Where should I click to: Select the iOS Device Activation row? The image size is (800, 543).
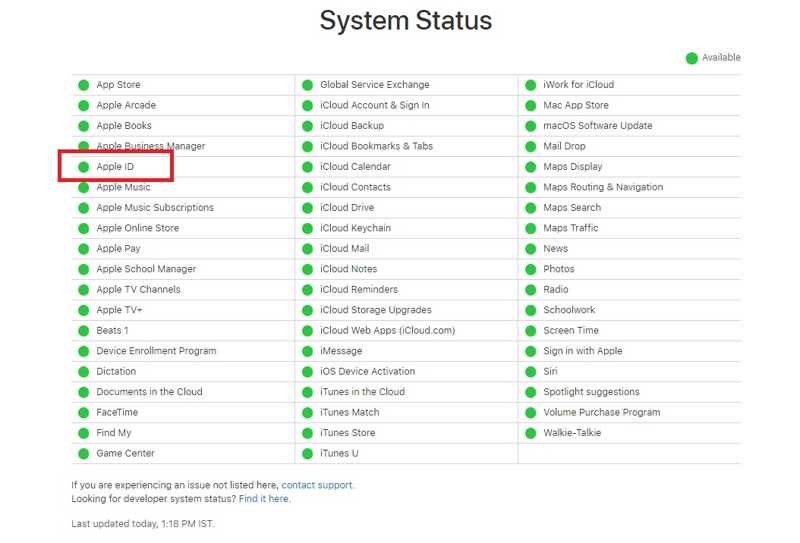click(x=407, y=372)
